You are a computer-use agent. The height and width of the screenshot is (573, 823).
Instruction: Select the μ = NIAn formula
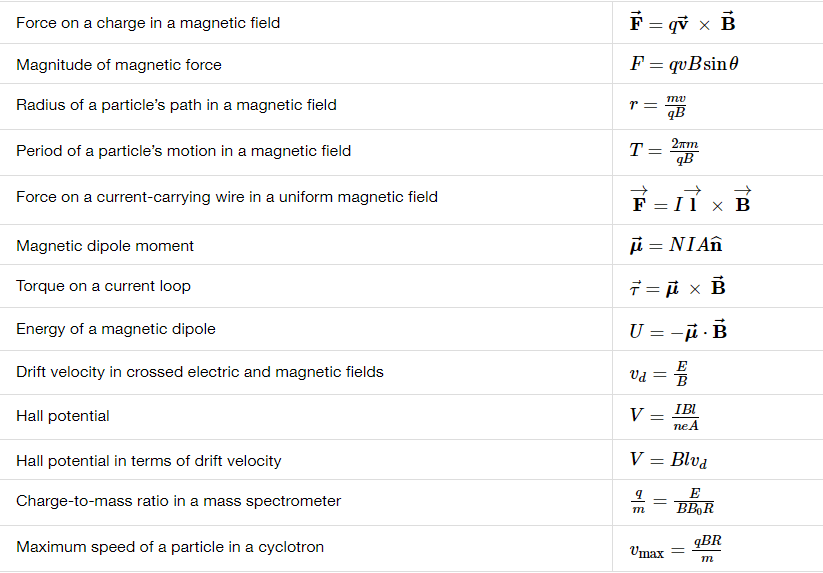point(676,245)
